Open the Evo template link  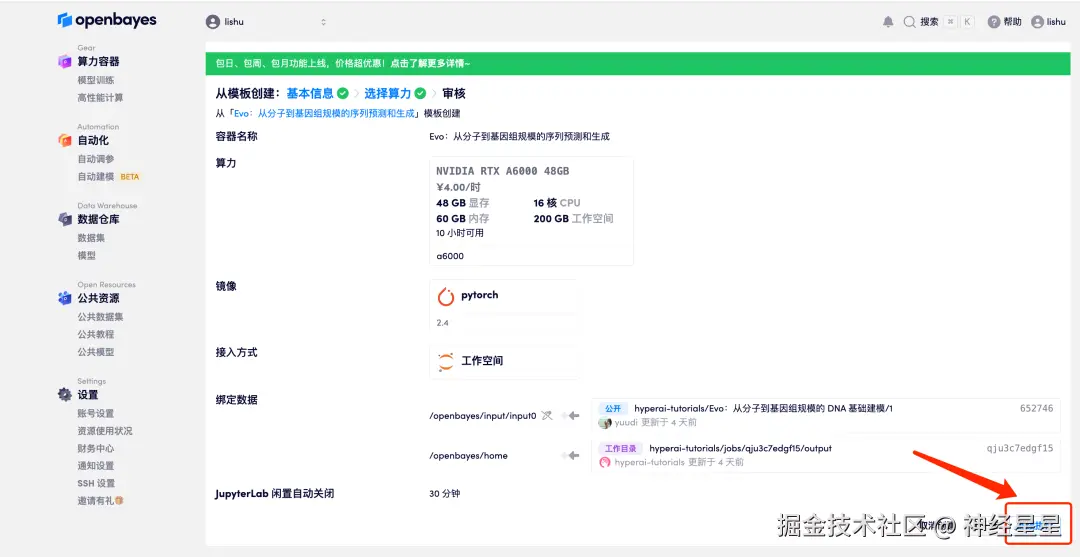point(324,114)
